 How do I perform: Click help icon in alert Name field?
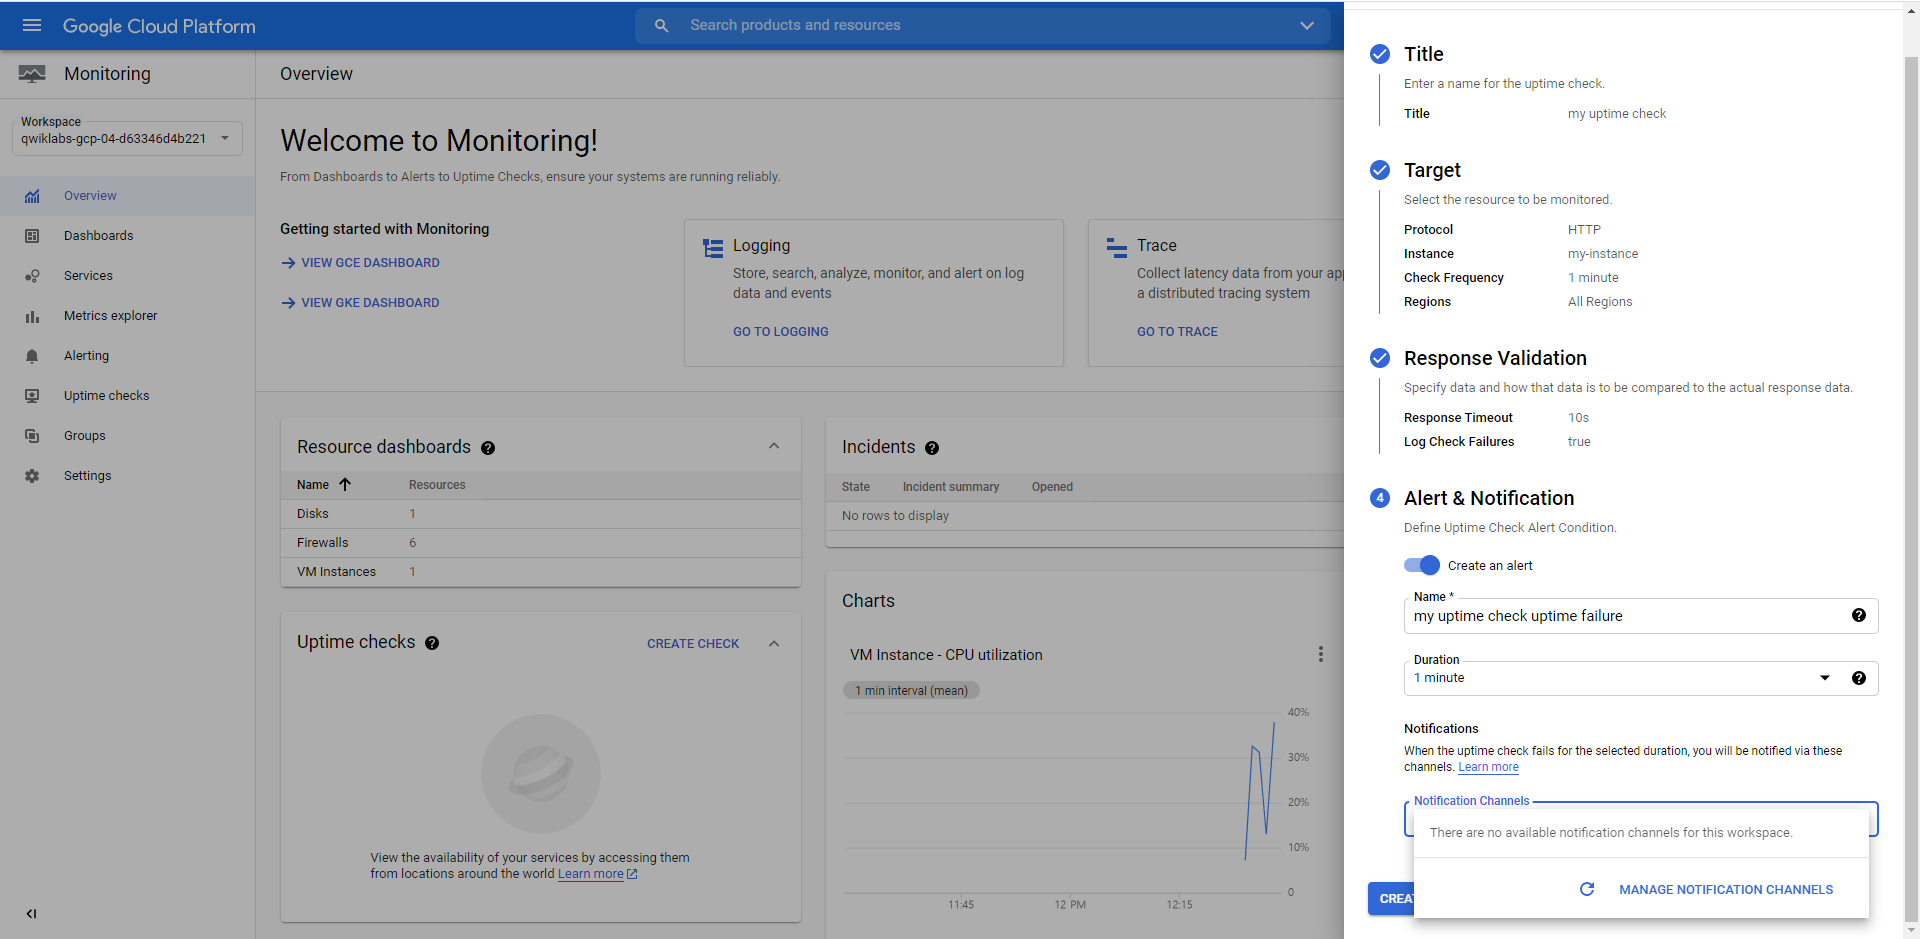click(x=1859, y=615)
